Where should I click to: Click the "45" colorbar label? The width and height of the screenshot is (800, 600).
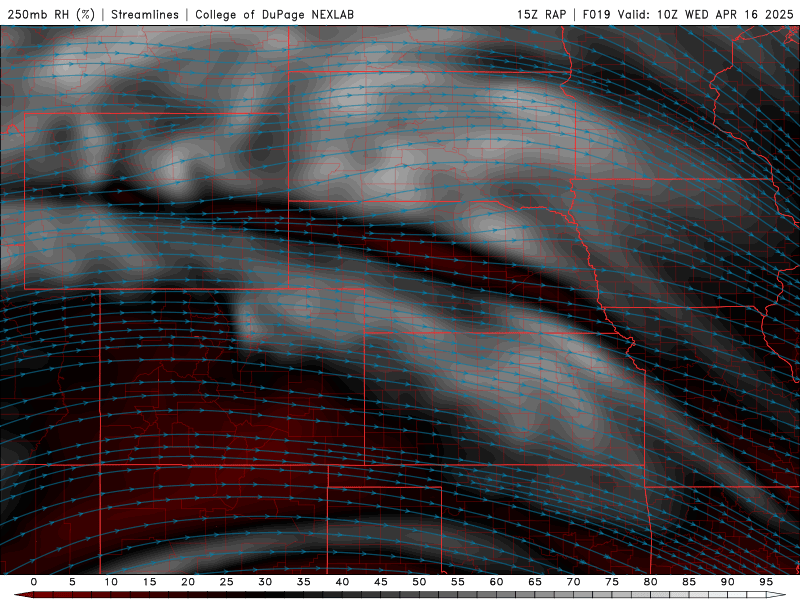[381, 582]
